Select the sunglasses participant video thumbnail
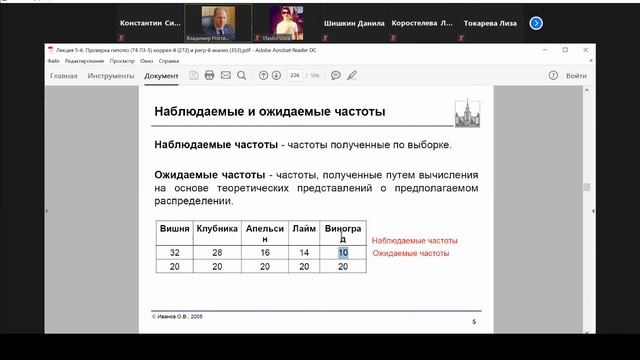Screen dimensions: 640x360 coord(286,23)
